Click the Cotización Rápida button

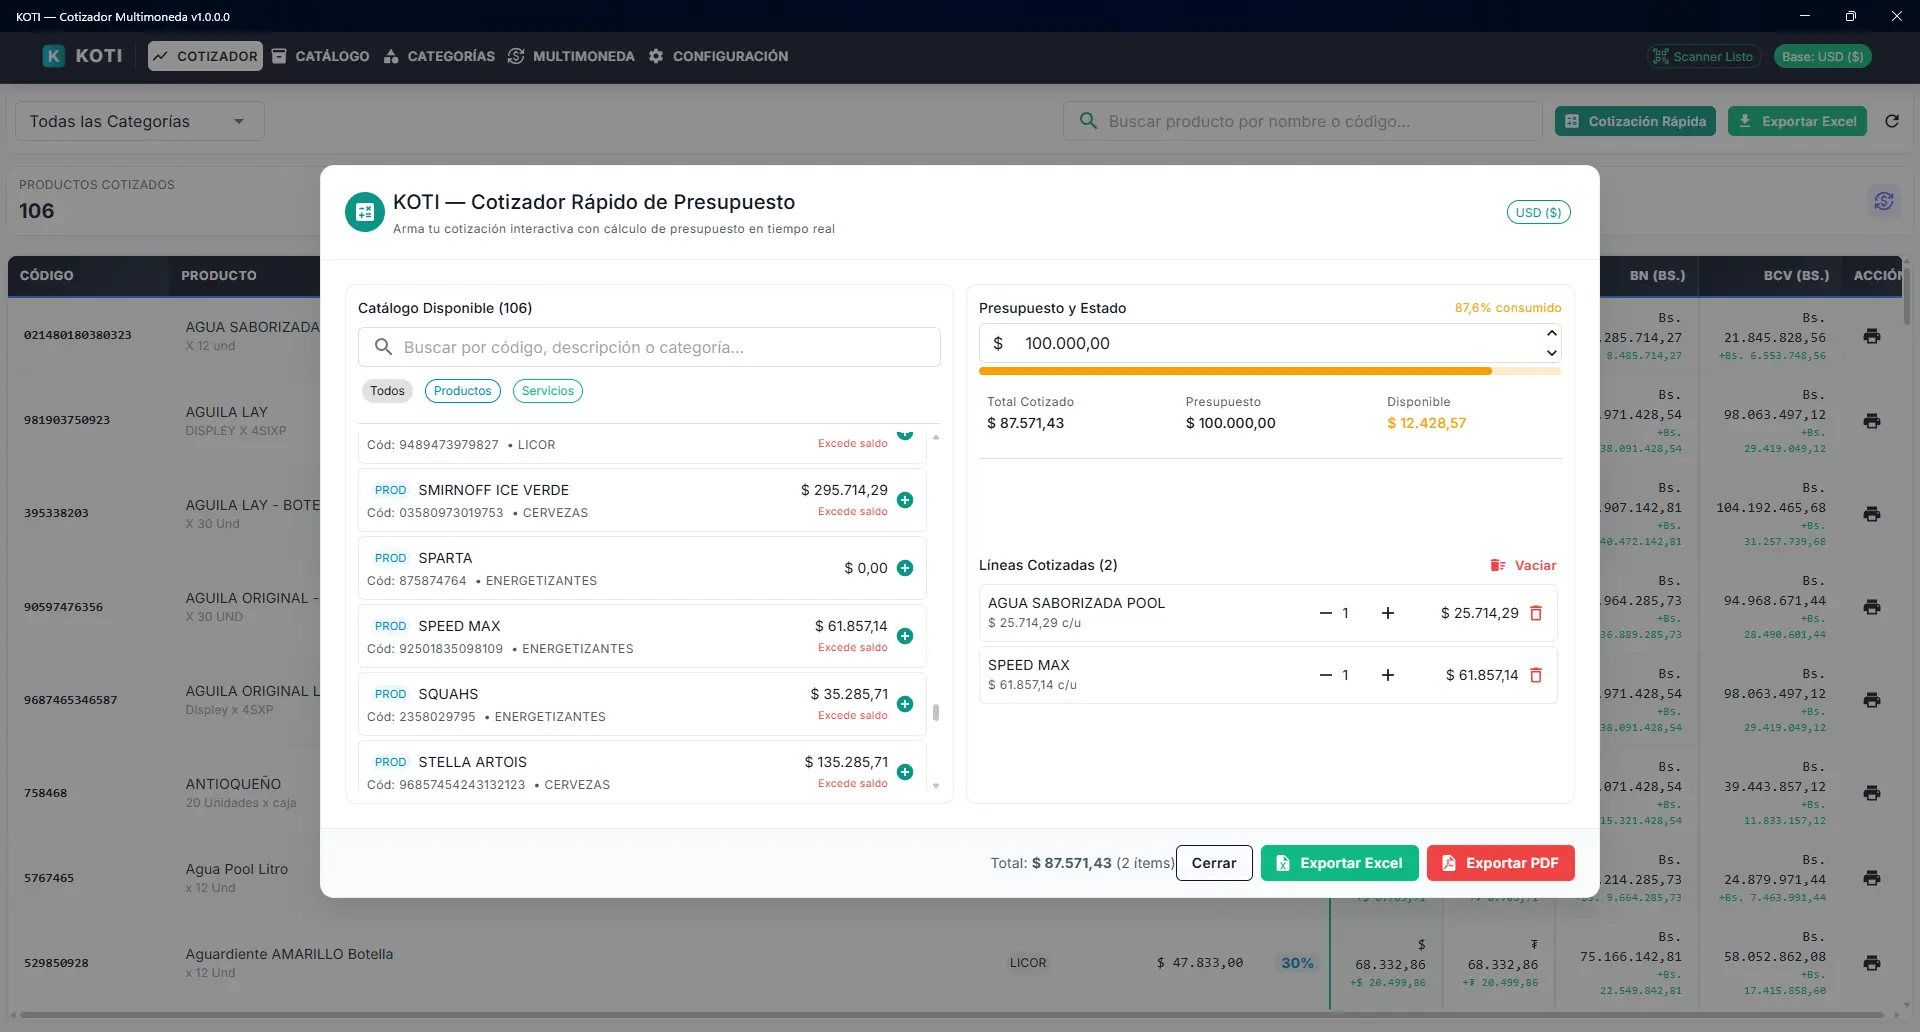point(1635,121)
